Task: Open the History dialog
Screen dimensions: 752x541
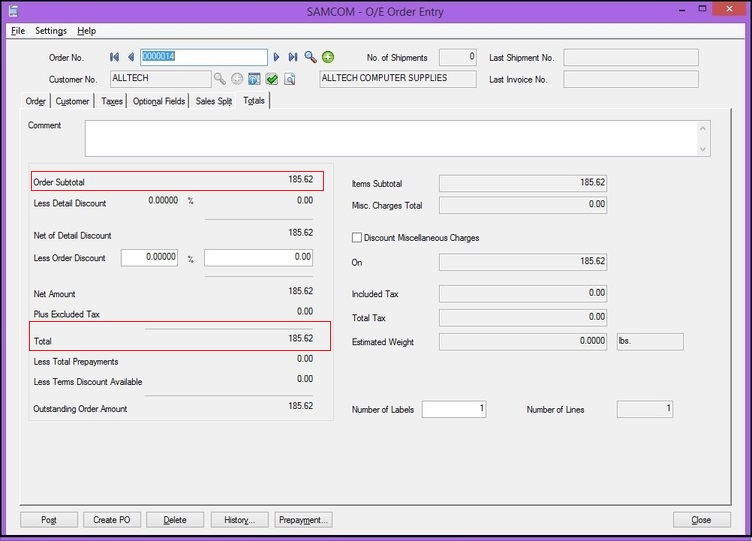Action: coord(239,520)
